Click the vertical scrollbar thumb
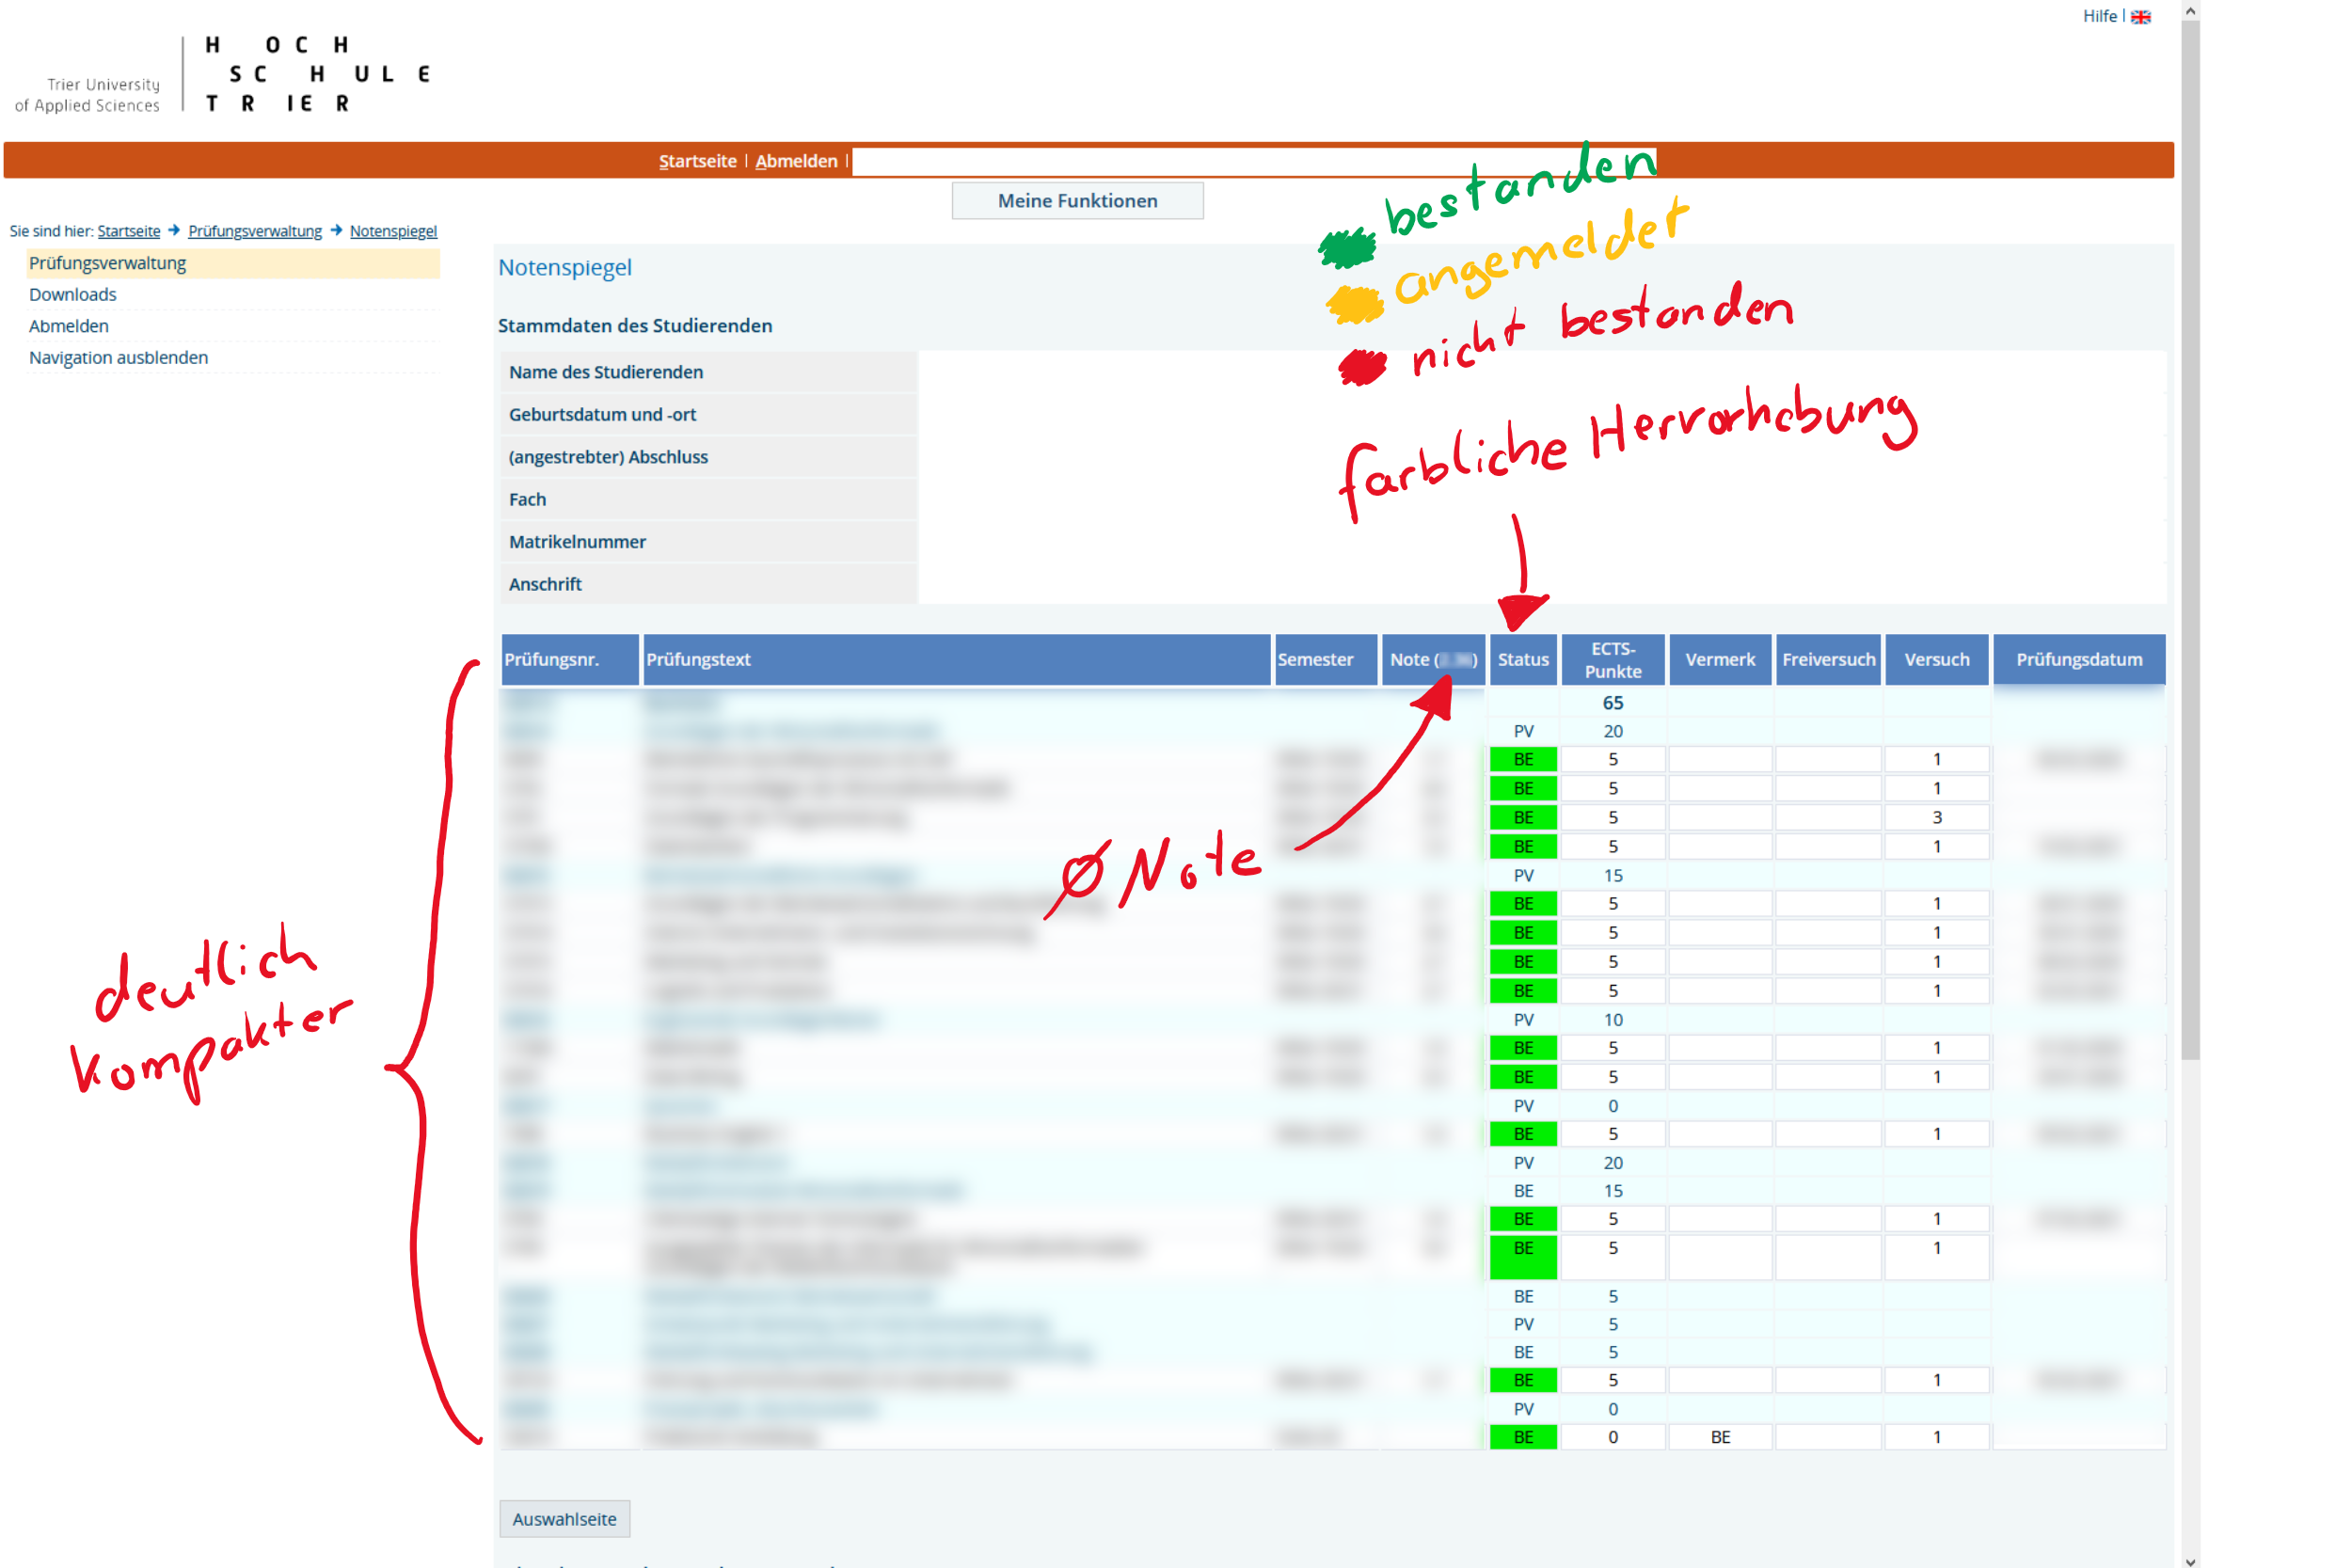 (2190, 540)
